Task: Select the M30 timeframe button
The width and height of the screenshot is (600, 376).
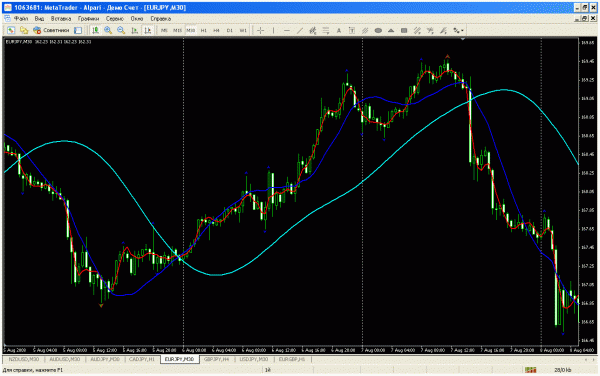Action: 191,30
